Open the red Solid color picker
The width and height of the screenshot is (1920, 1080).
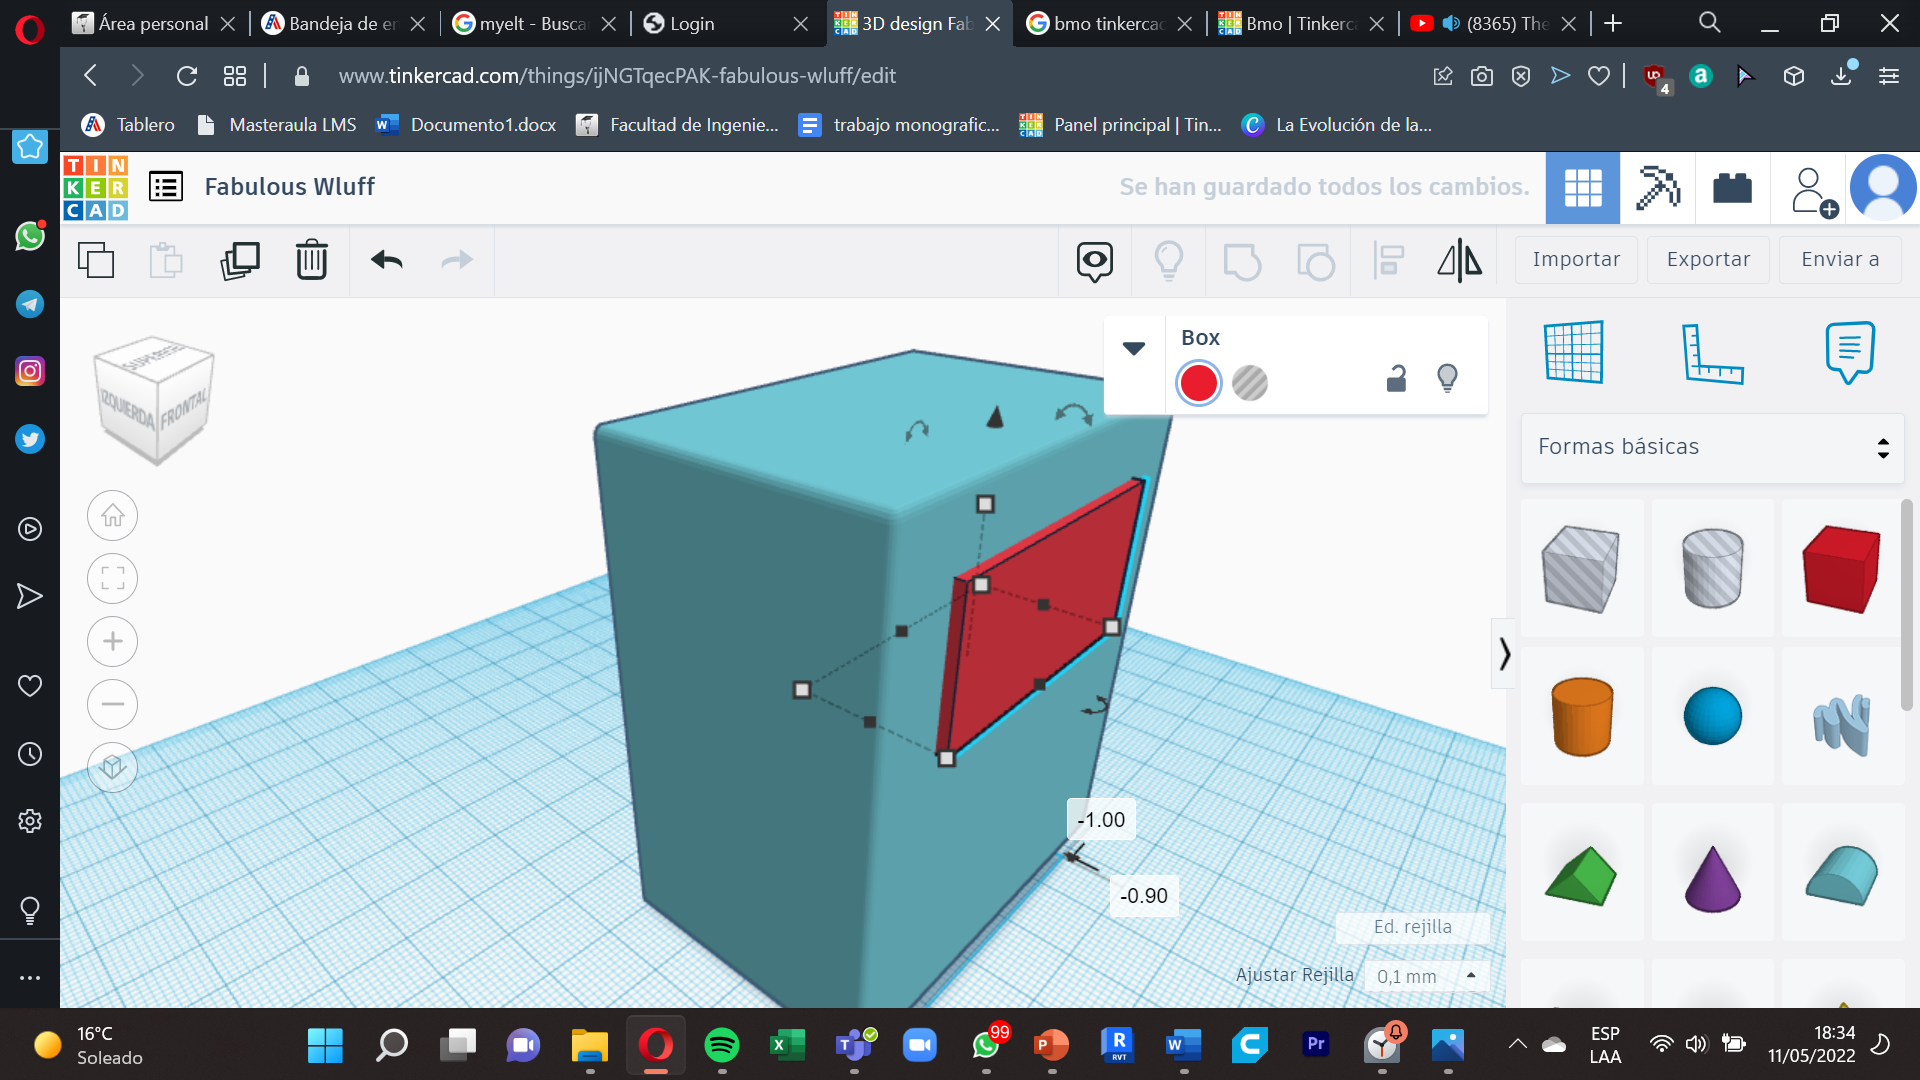tap(1199, 383)
